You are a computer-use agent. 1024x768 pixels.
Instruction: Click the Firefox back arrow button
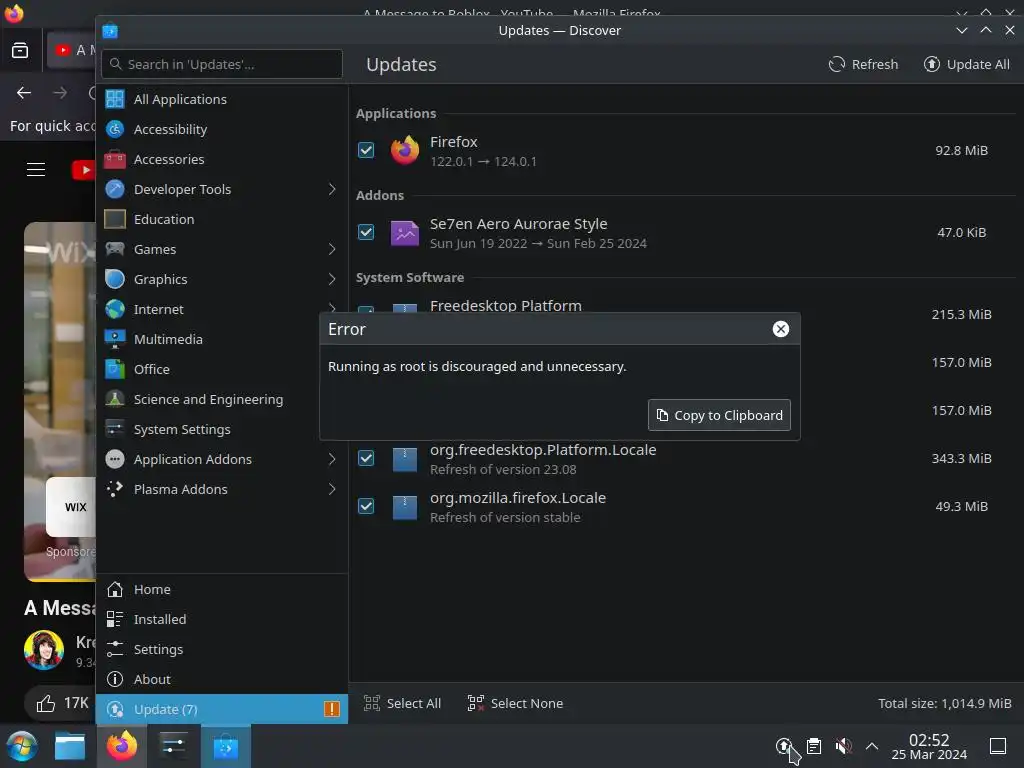24,93
